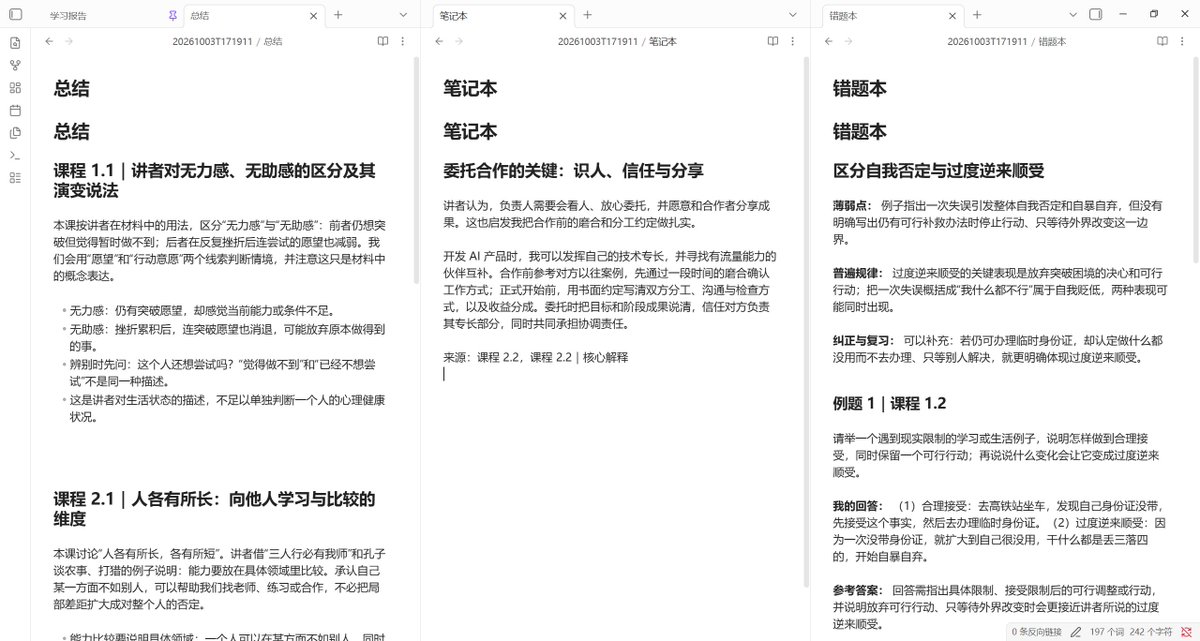Open graph view from the ribbon
Screen dimensions: 1200x641
click(x=15, y=65)
